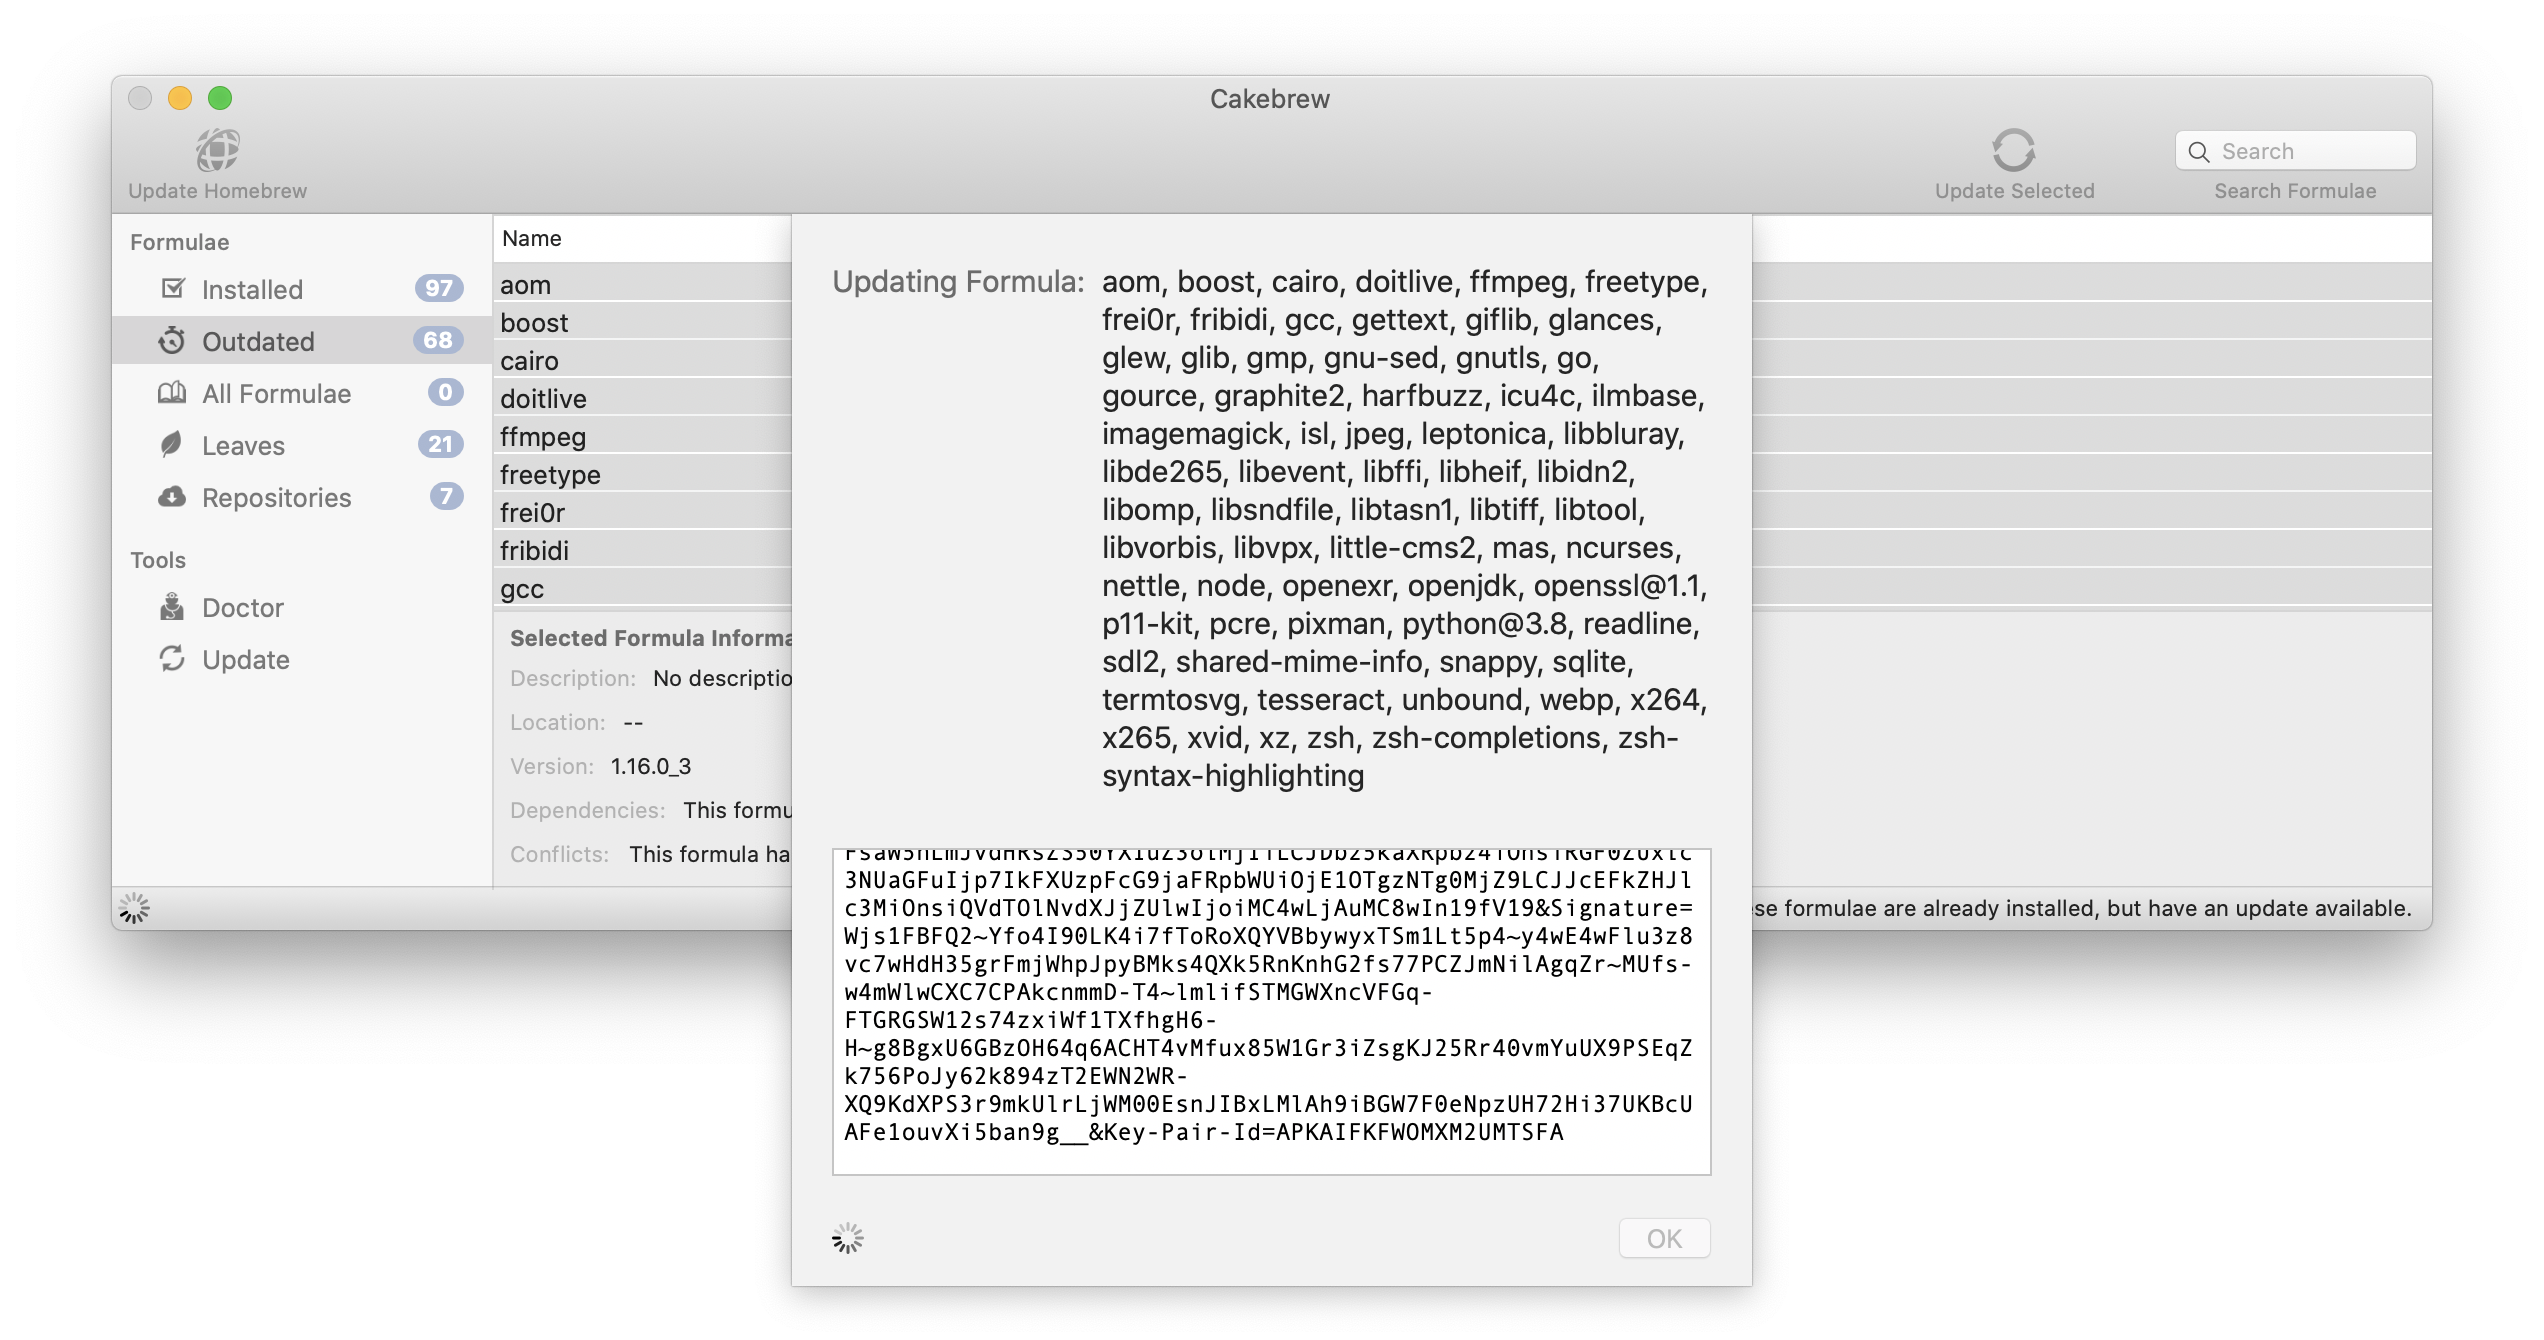The width and height of the screenshot is (2544, 1340).
Task: Select the cairo row in formula list
Action: click(642, 360)
